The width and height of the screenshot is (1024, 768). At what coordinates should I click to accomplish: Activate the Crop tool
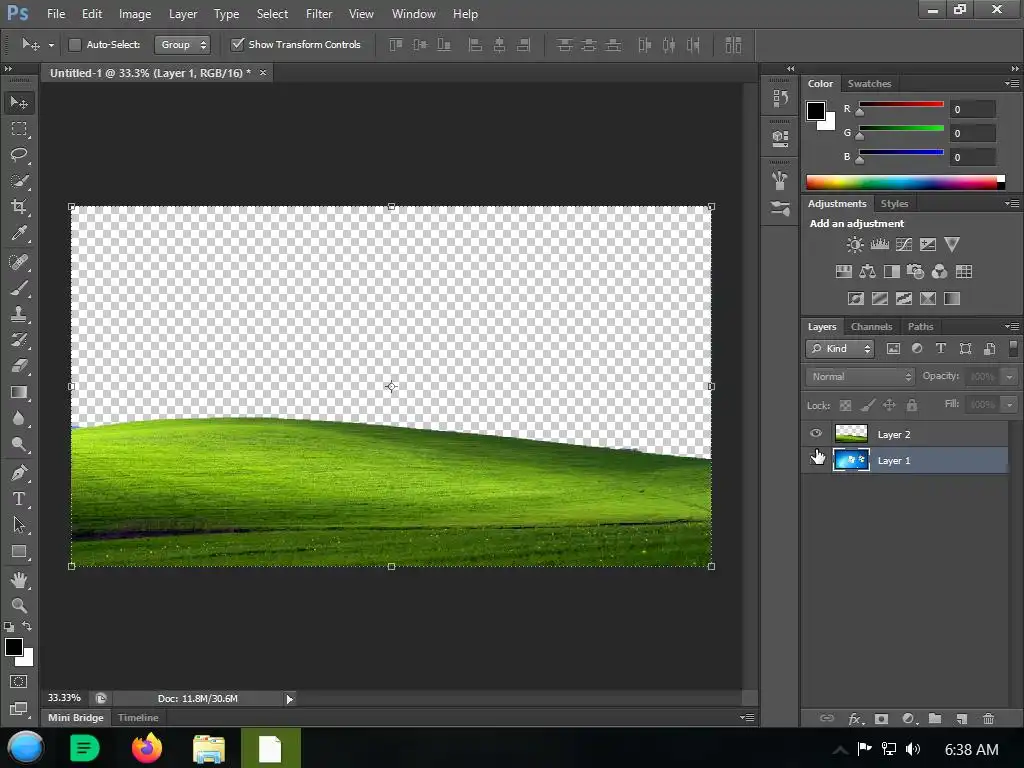(19, 207)
